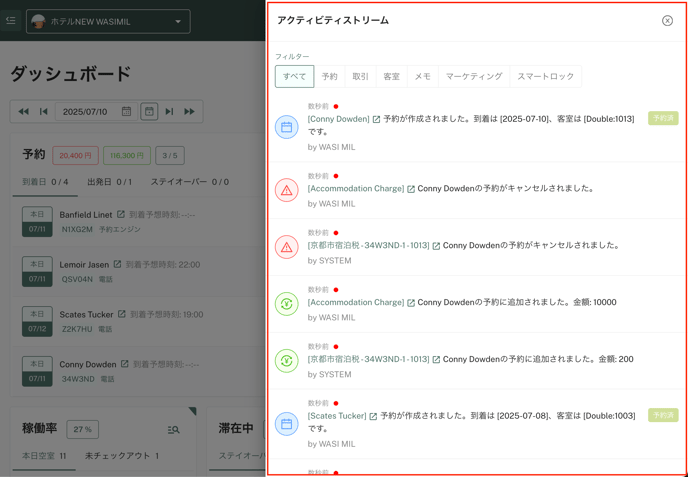
Task: Click external link icon after [Scates Tucker]
Action: pyautogui.click(x=373, y=416)
